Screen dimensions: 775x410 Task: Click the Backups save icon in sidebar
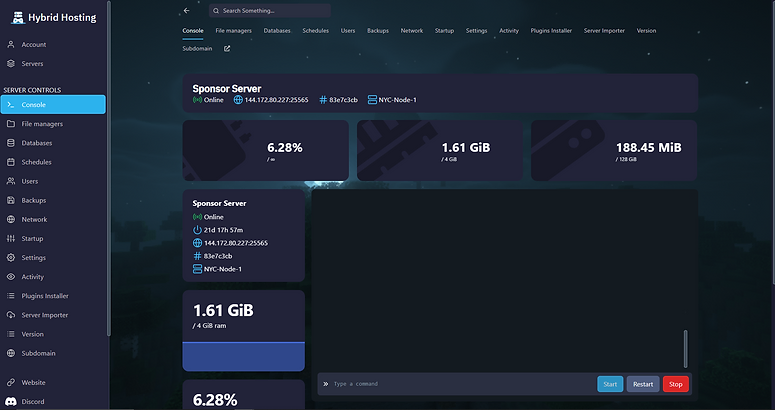(11, 200)
